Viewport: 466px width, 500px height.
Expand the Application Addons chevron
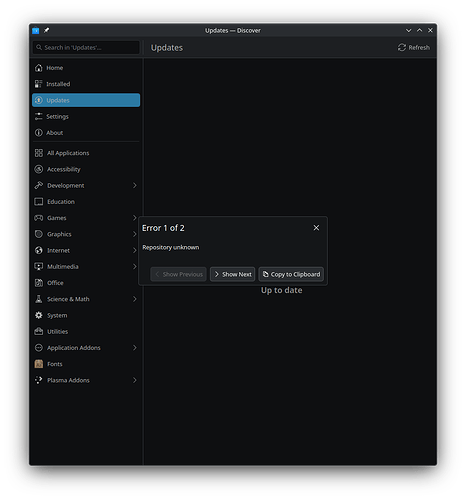135,348
